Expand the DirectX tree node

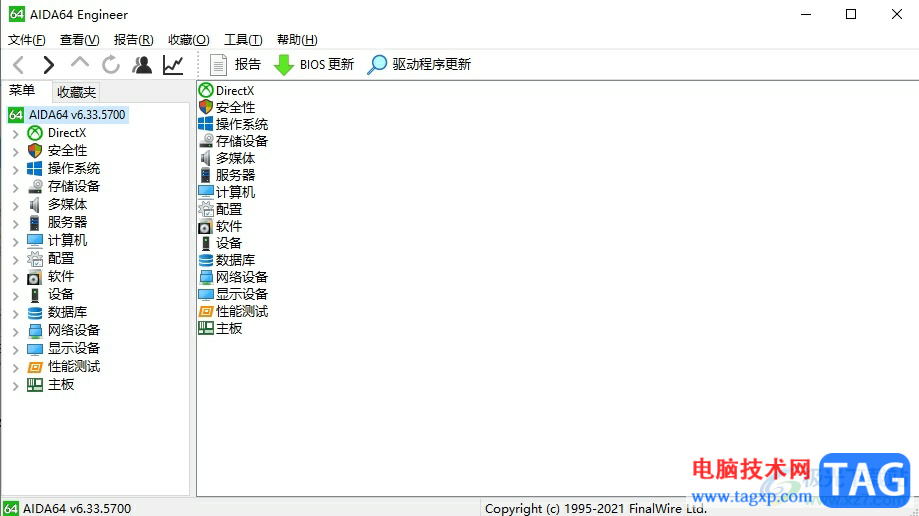point(16,134)
